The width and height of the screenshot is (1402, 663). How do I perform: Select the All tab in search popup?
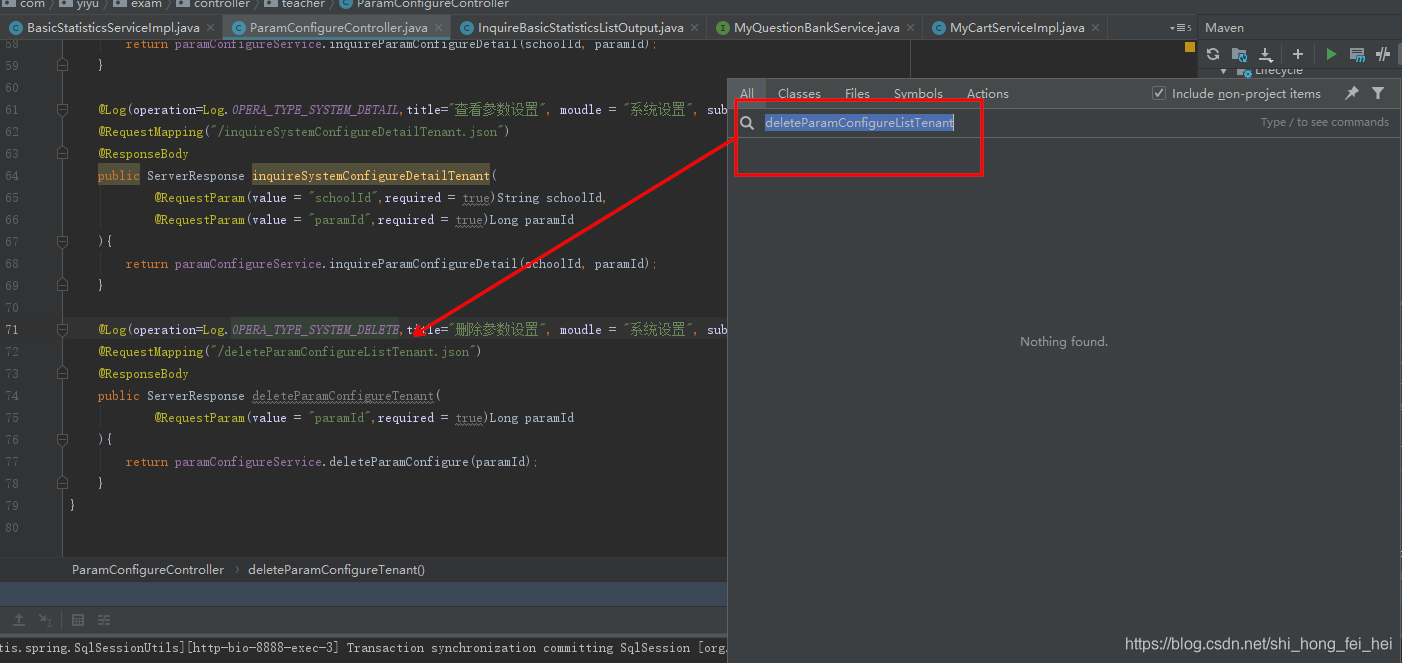tap(747, 93)
